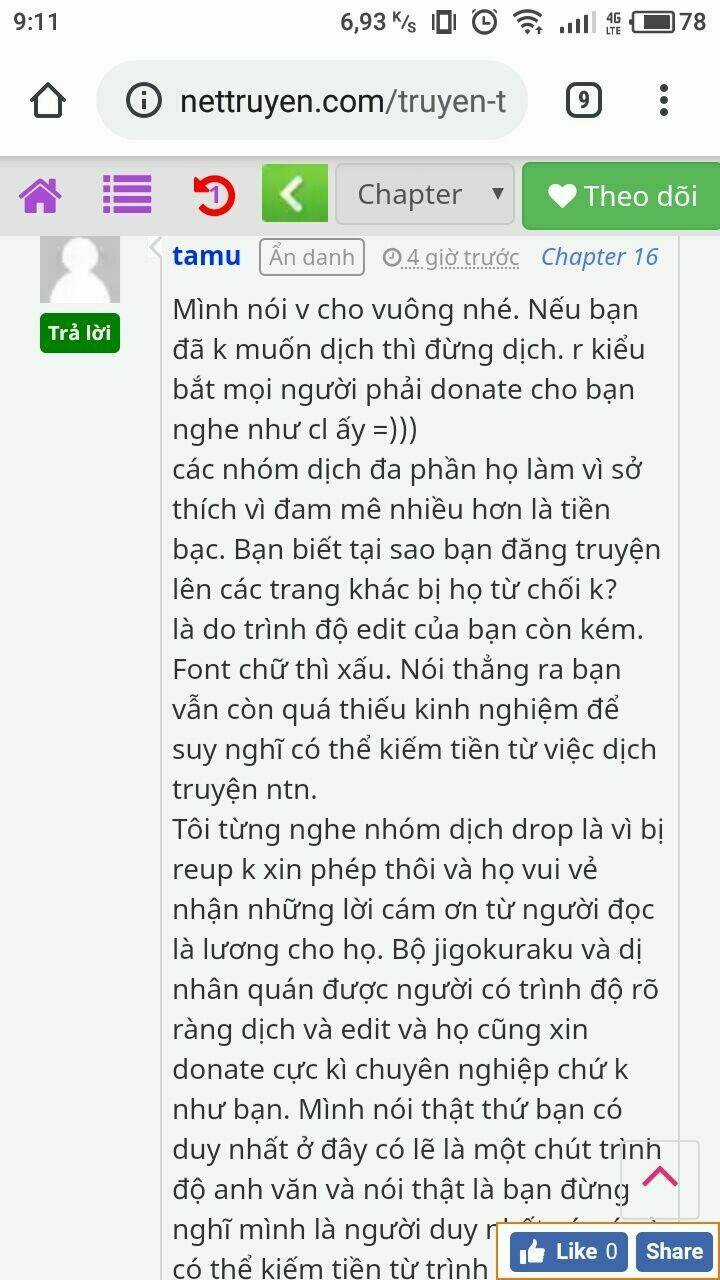Open the tamu username profile link
Viewport: 720px width, 1280px height.
[206, 256]
